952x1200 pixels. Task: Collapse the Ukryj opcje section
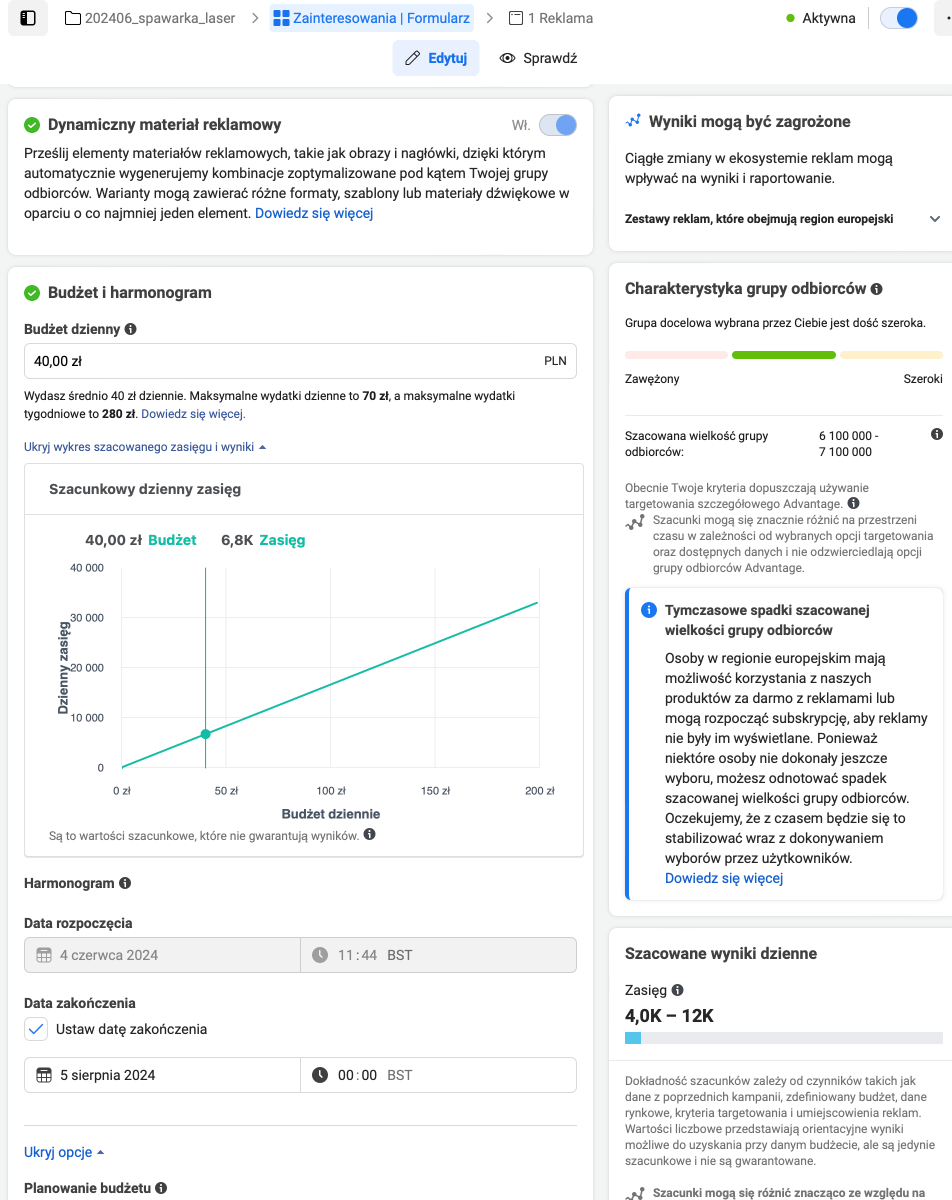coord(64,1152)
